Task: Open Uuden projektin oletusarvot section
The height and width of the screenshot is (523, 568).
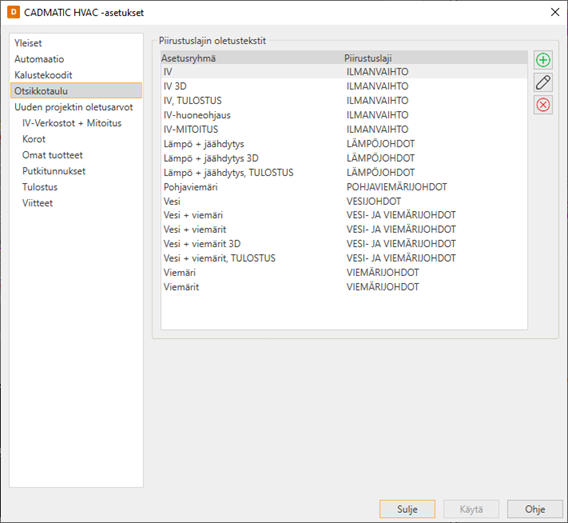Action: point(74,107)
